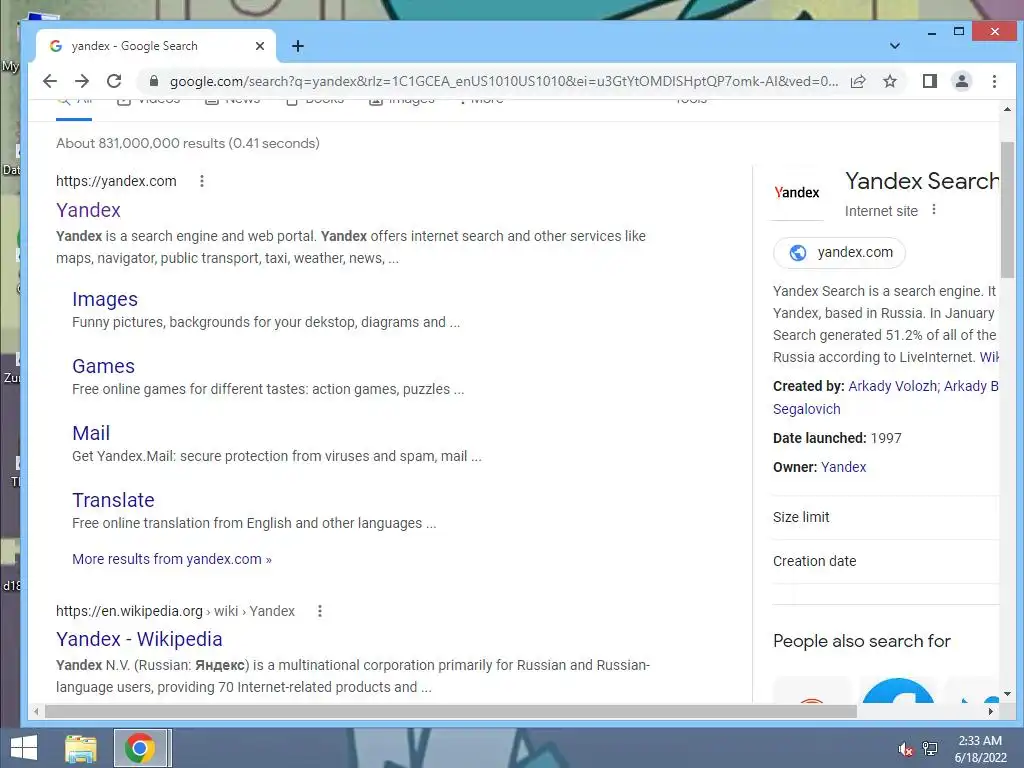
Task: Open Yandex owner link
Action: click(843, 467)
